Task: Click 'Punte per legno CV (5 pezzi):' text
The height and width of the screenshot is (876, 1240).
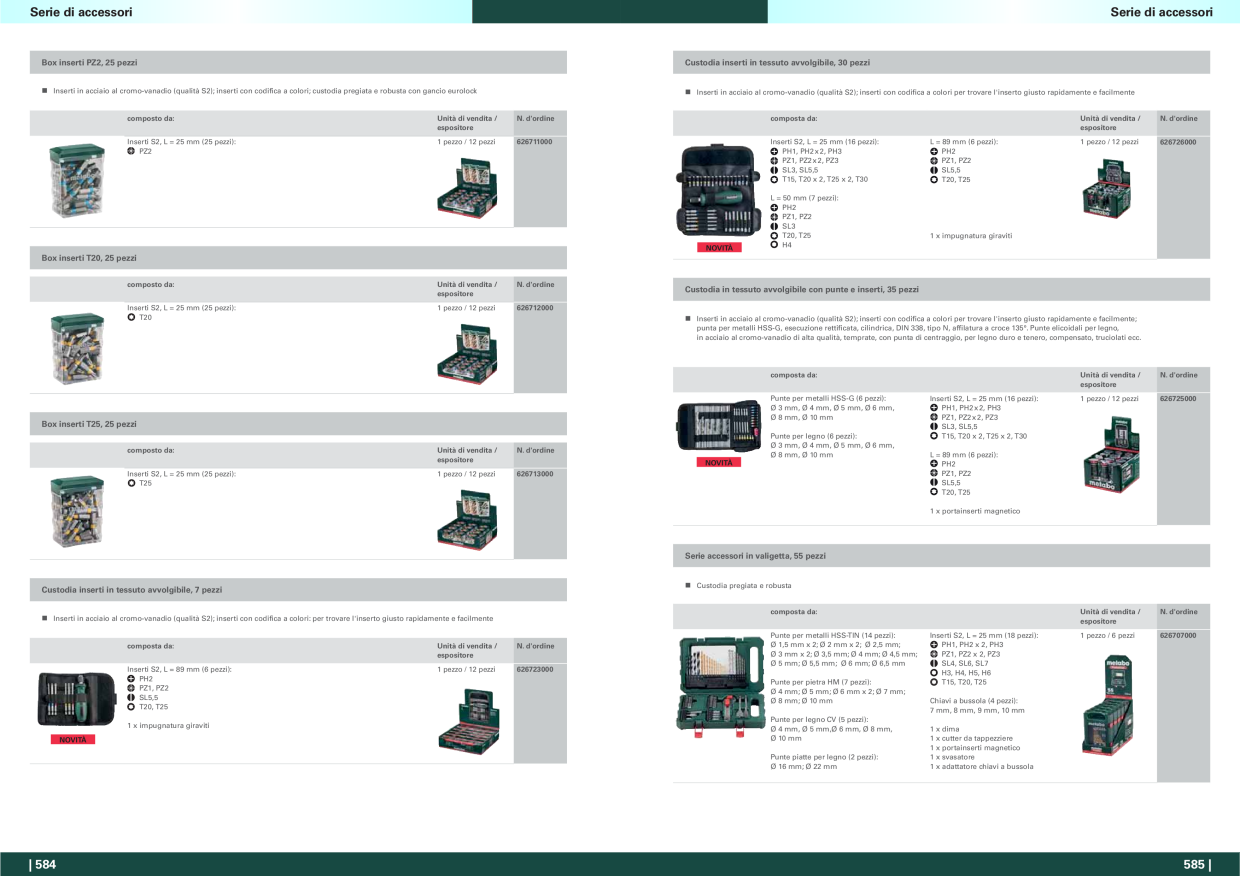Action: (x=819, y=719)
